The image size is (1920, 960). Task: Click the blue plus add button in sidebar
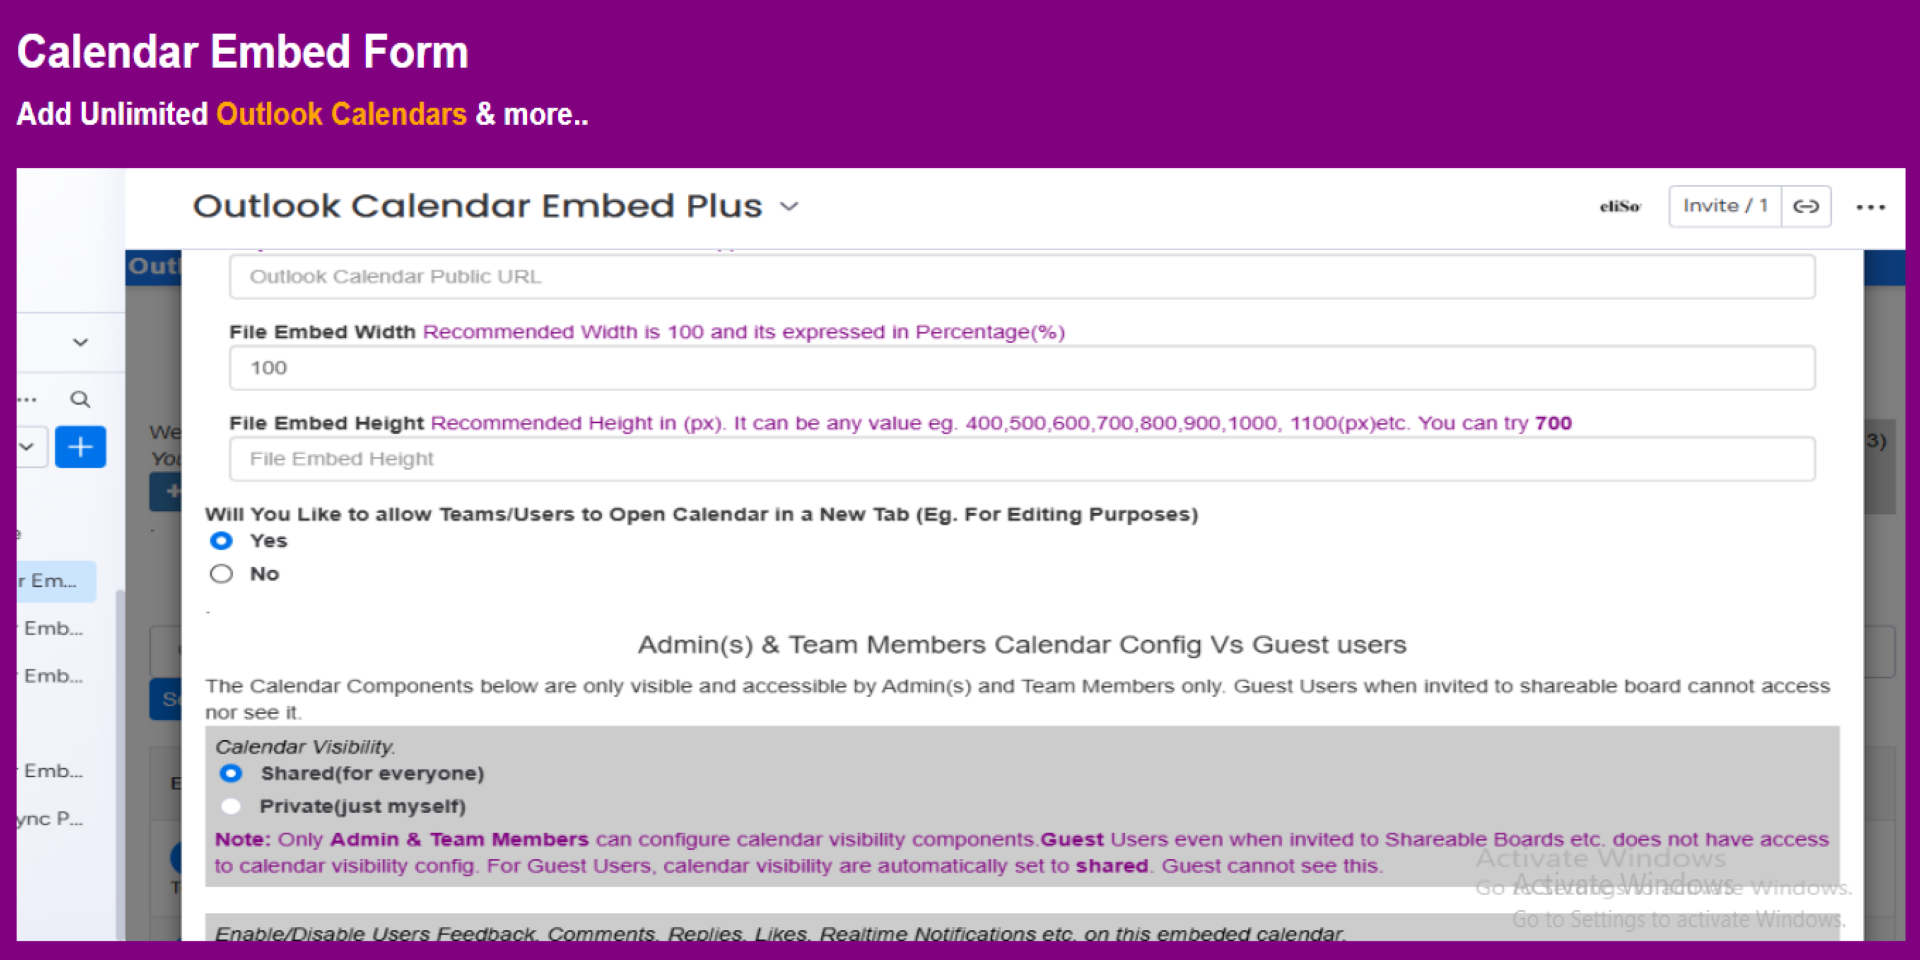(x=80, y=447)
